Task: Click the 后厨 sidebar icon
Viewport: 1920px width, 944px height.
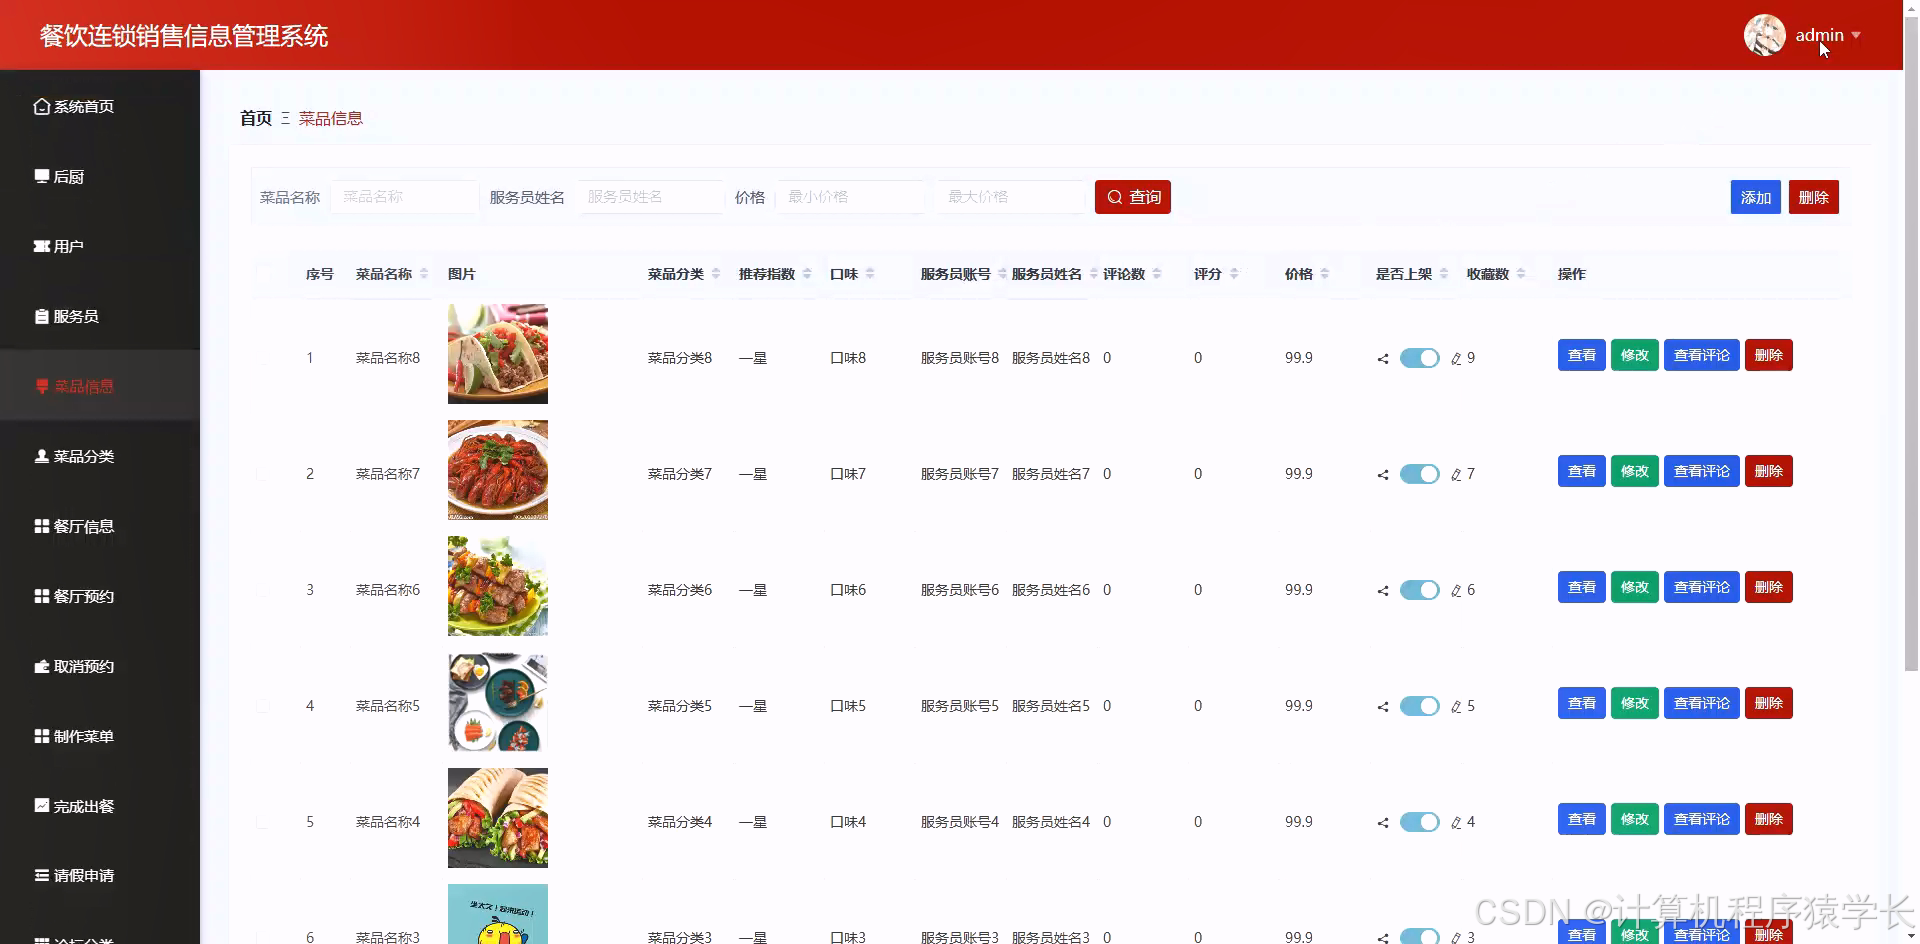Action: click(x=41, y=176)
